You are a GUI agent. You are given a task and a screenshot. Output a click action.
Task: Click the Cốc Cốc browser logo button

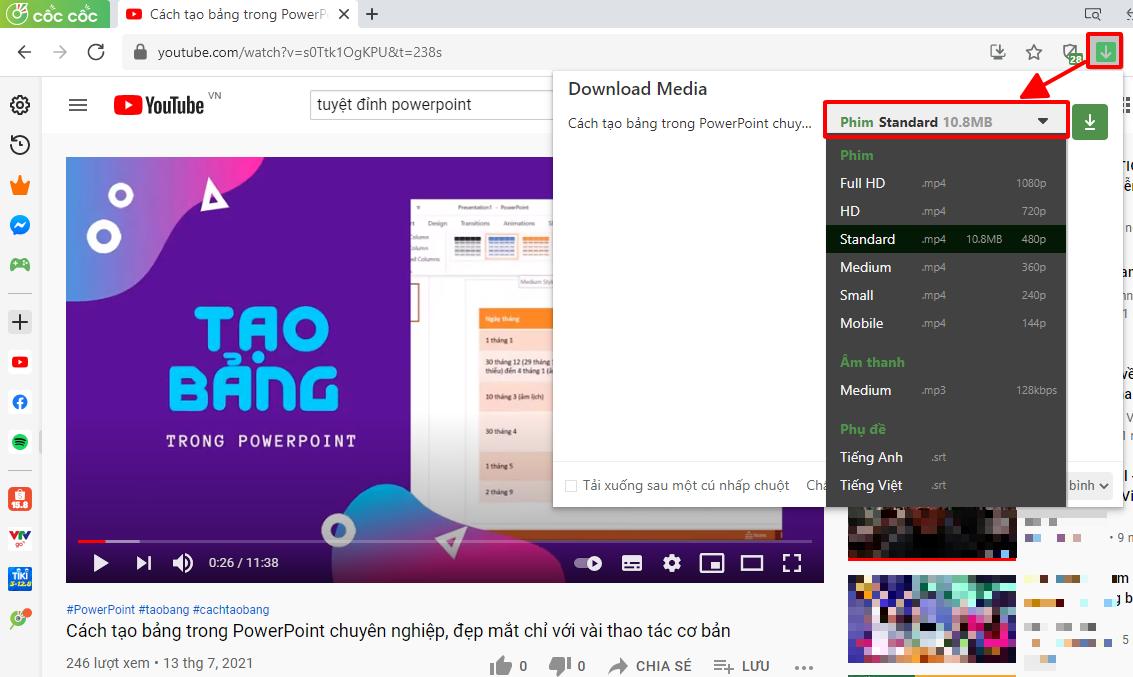point(54,14)
